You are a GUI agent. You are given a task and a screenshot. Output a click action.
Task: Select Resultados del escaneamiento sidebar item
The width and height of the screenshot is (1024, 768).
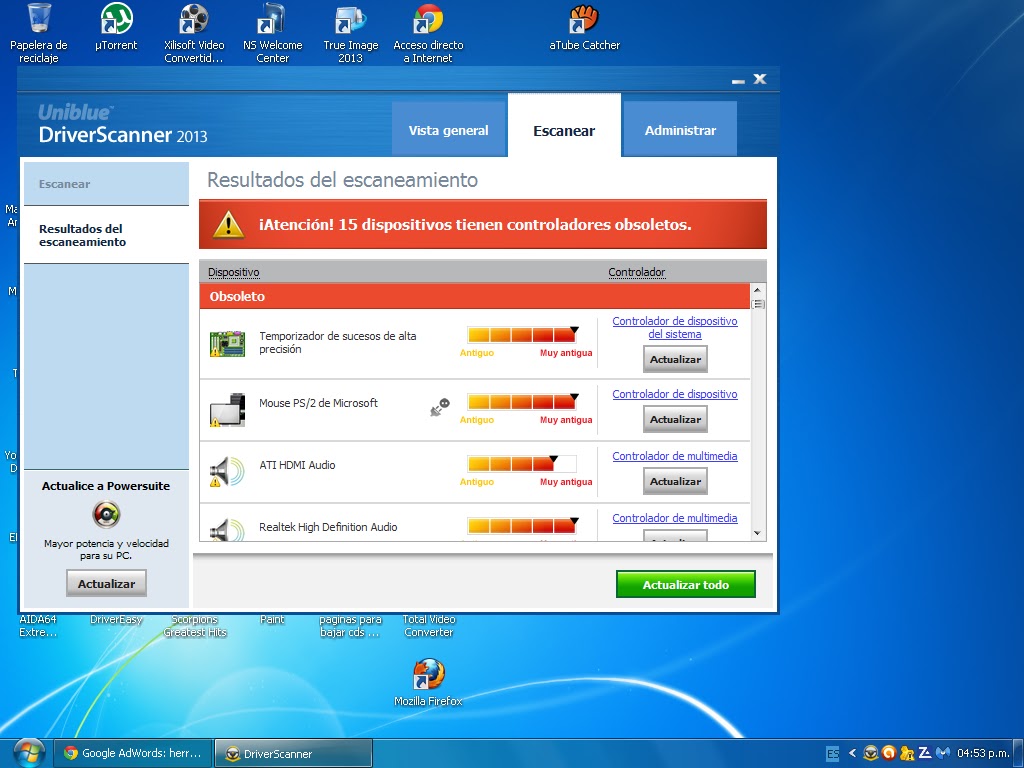tap(106, 235)
